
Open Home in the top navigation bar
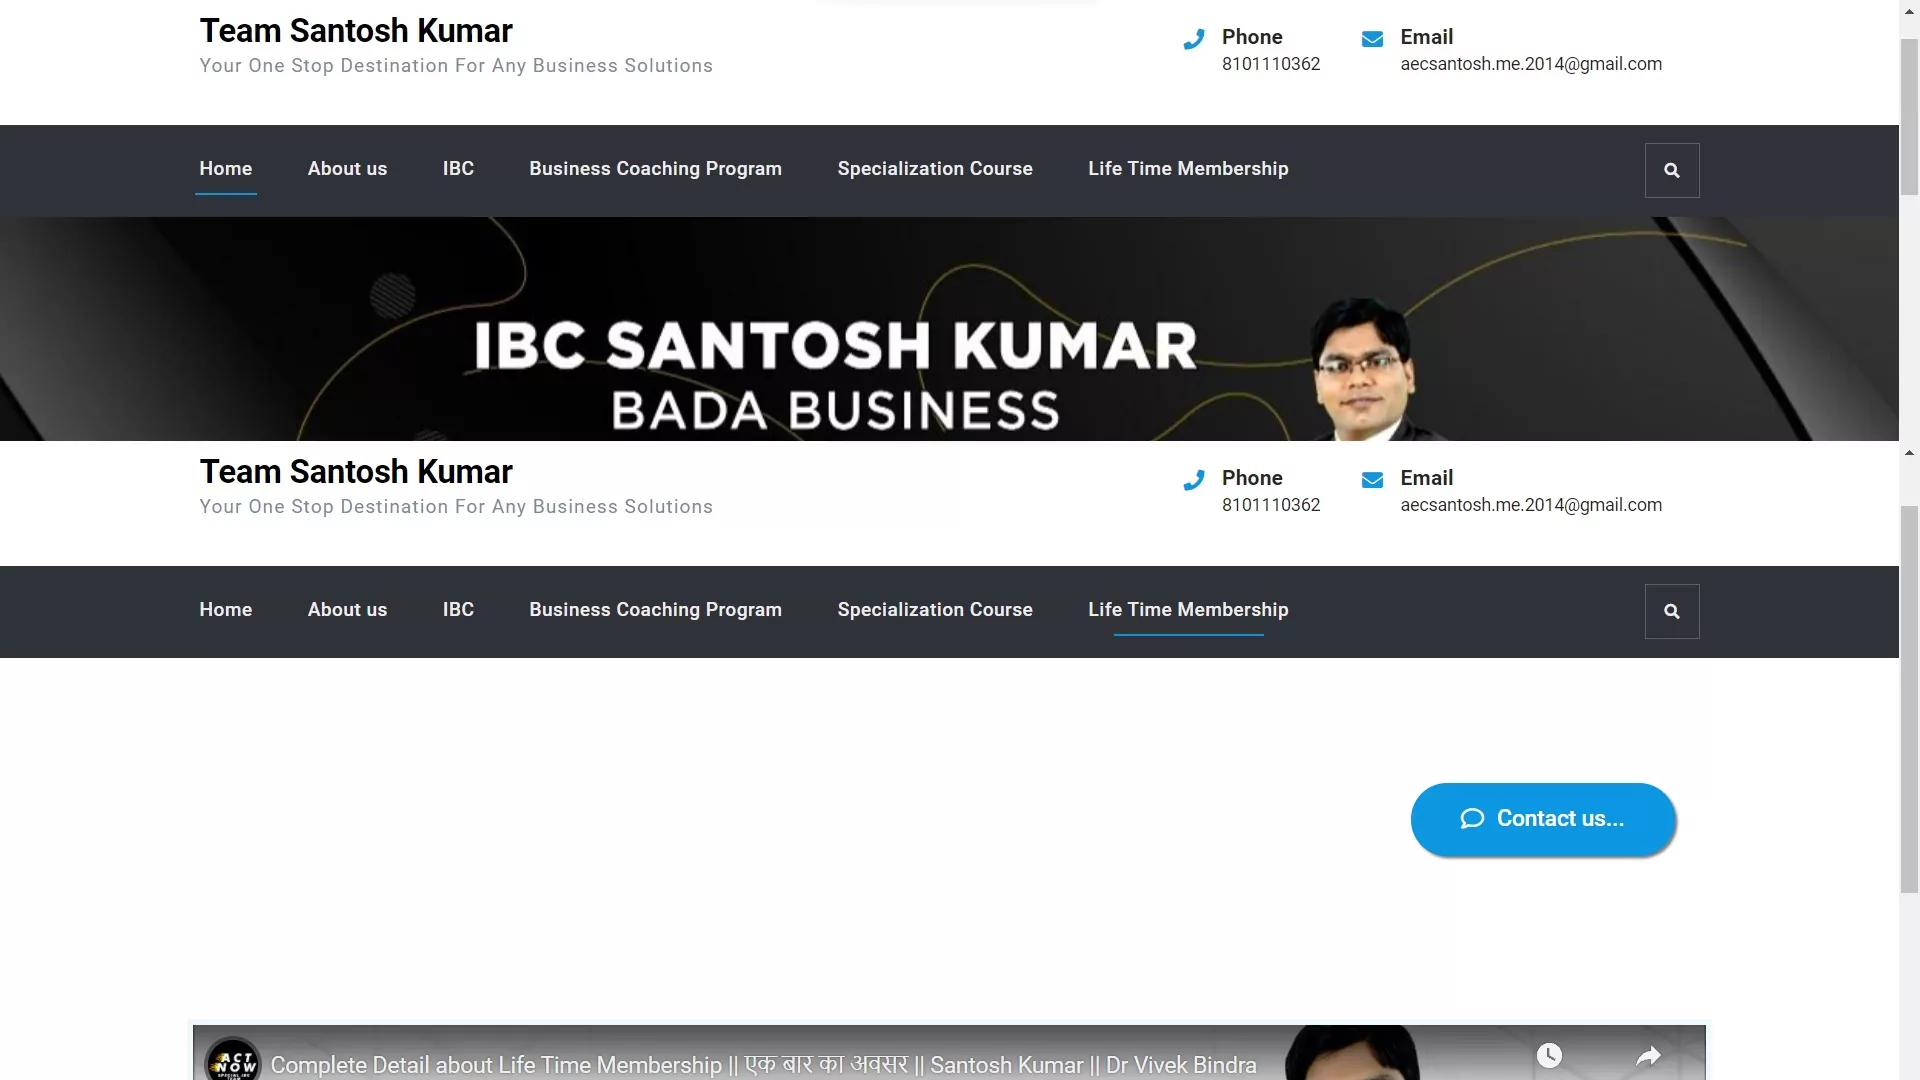tap(225, 169)
